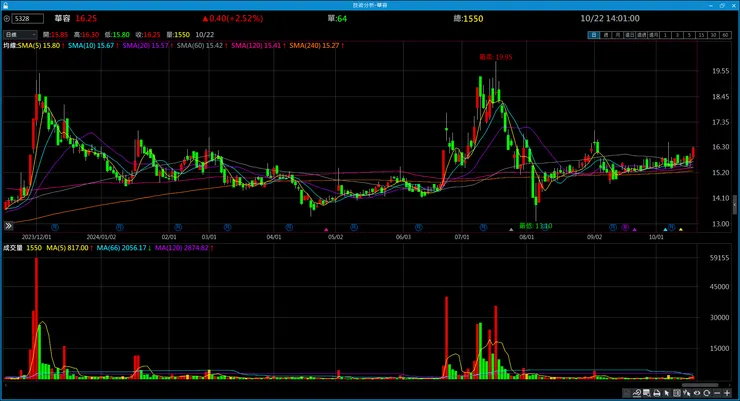The image size is (740, 401).
Task: Select the 1-minute timeframe button
Action: 665,35
